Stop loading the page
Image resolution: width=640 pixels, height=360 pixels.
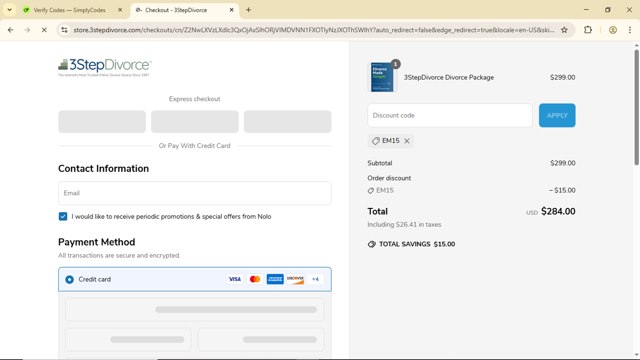pos(44,30)
